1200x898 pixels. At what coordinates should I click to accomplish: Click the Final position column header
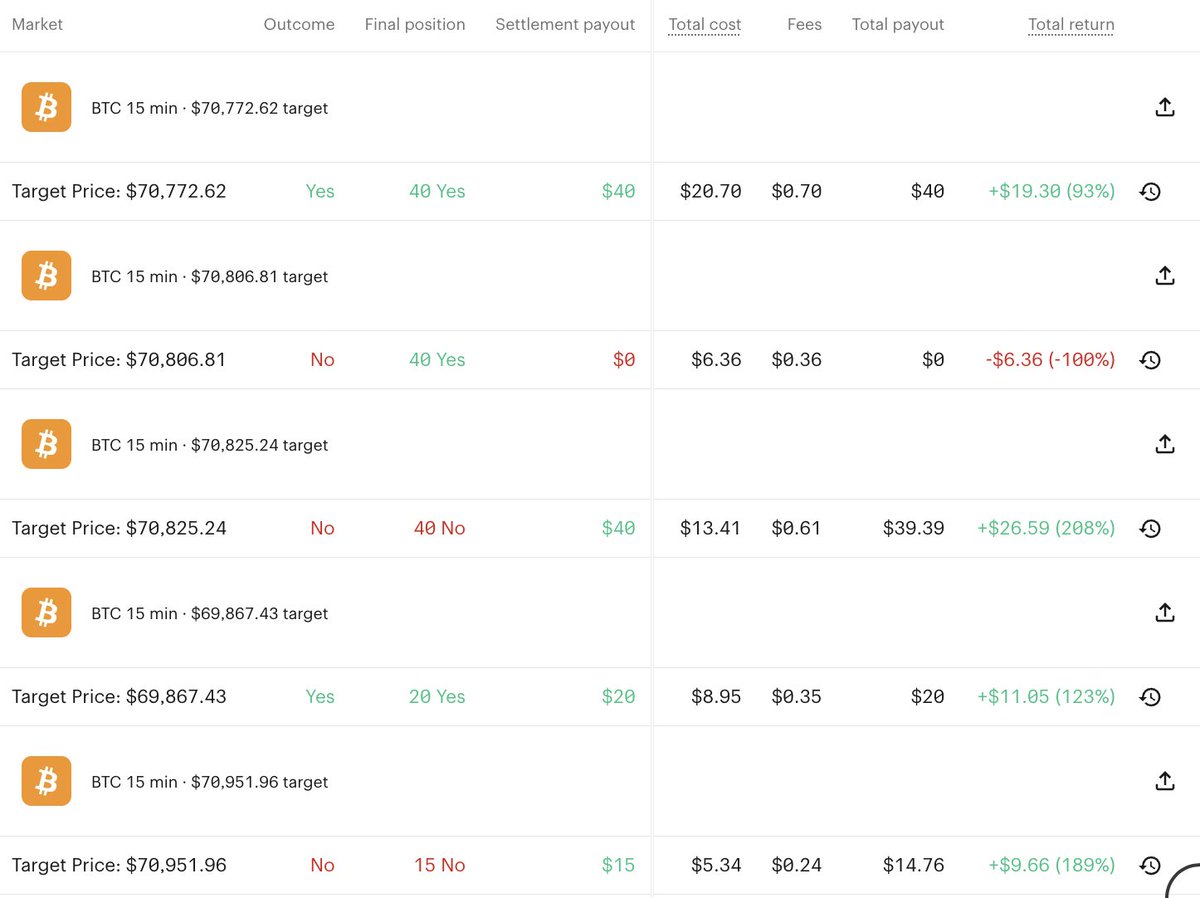coord(415,24)
